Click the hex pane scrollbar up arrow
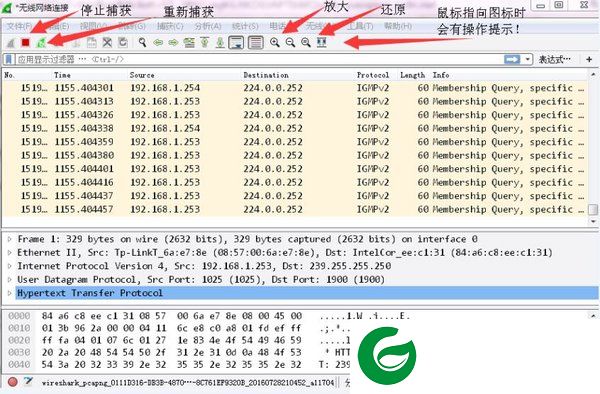This screenshot has width=600, height=394. pos(593,316)
